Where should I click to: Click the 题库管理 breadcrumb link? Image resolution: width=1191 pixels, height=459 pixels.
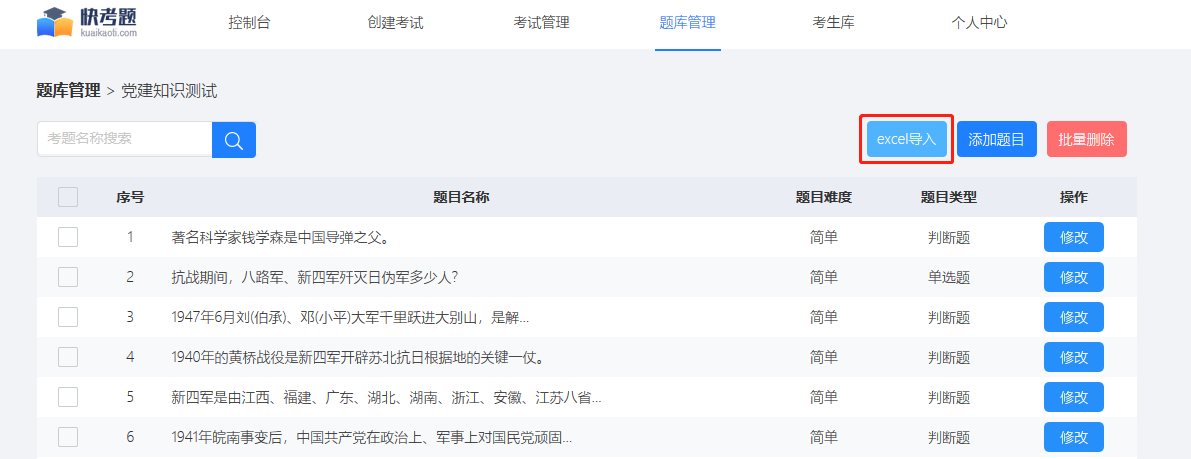(x=68, y=91)
